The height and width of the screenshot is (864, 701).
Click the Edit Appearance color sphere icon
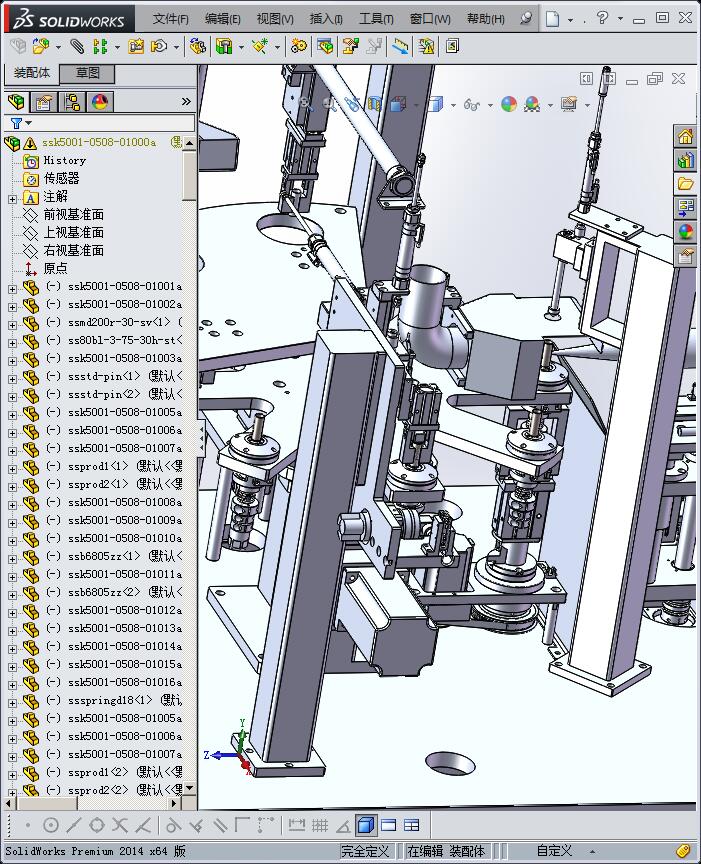[x=509, y=104]
